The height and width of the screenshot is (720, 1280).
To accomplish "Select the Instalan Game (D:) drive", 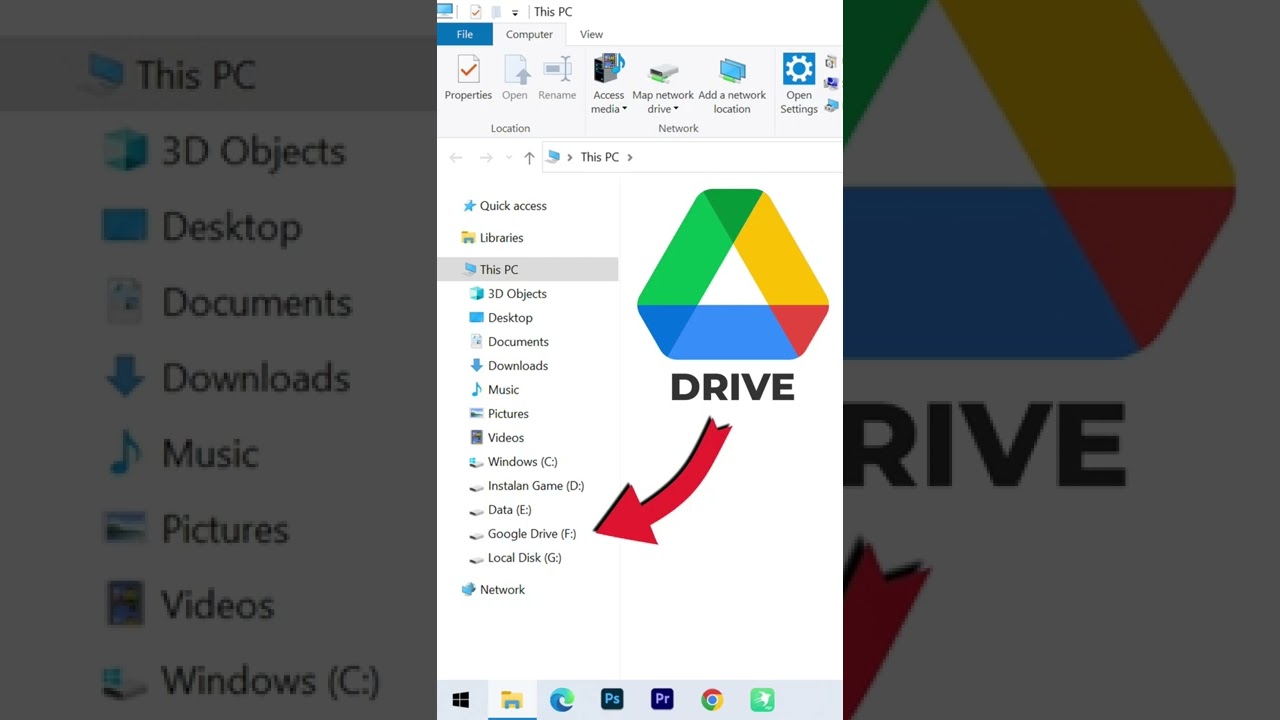I will point(527,486).
